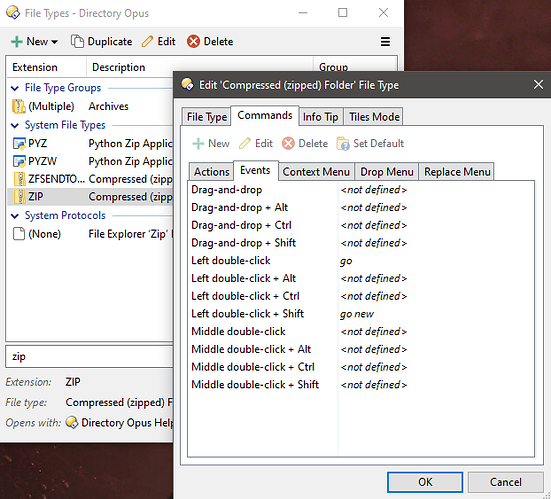Select the plain Middle double-click event row
Viewport: 551px width, 499px height.
pyautogui.click(x=361, y=331)
